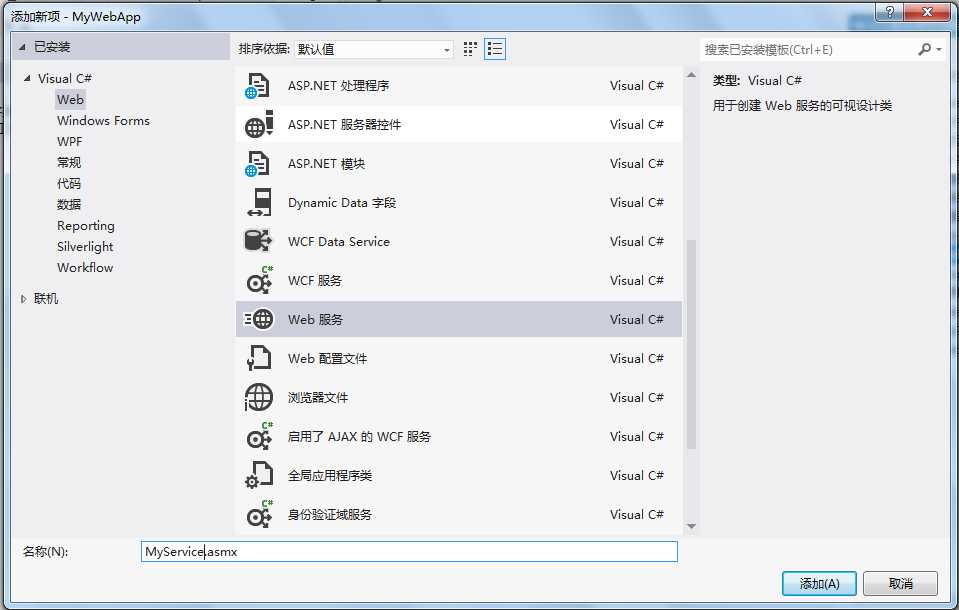Click the Dynamic Data 字段 icon

(x=259, y=203)
